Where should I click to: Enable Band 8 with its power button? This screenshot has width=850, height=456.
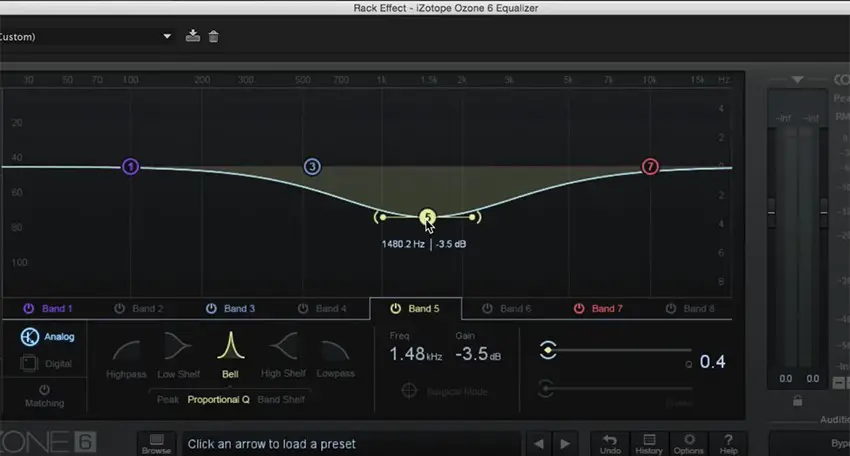[671, 309]
